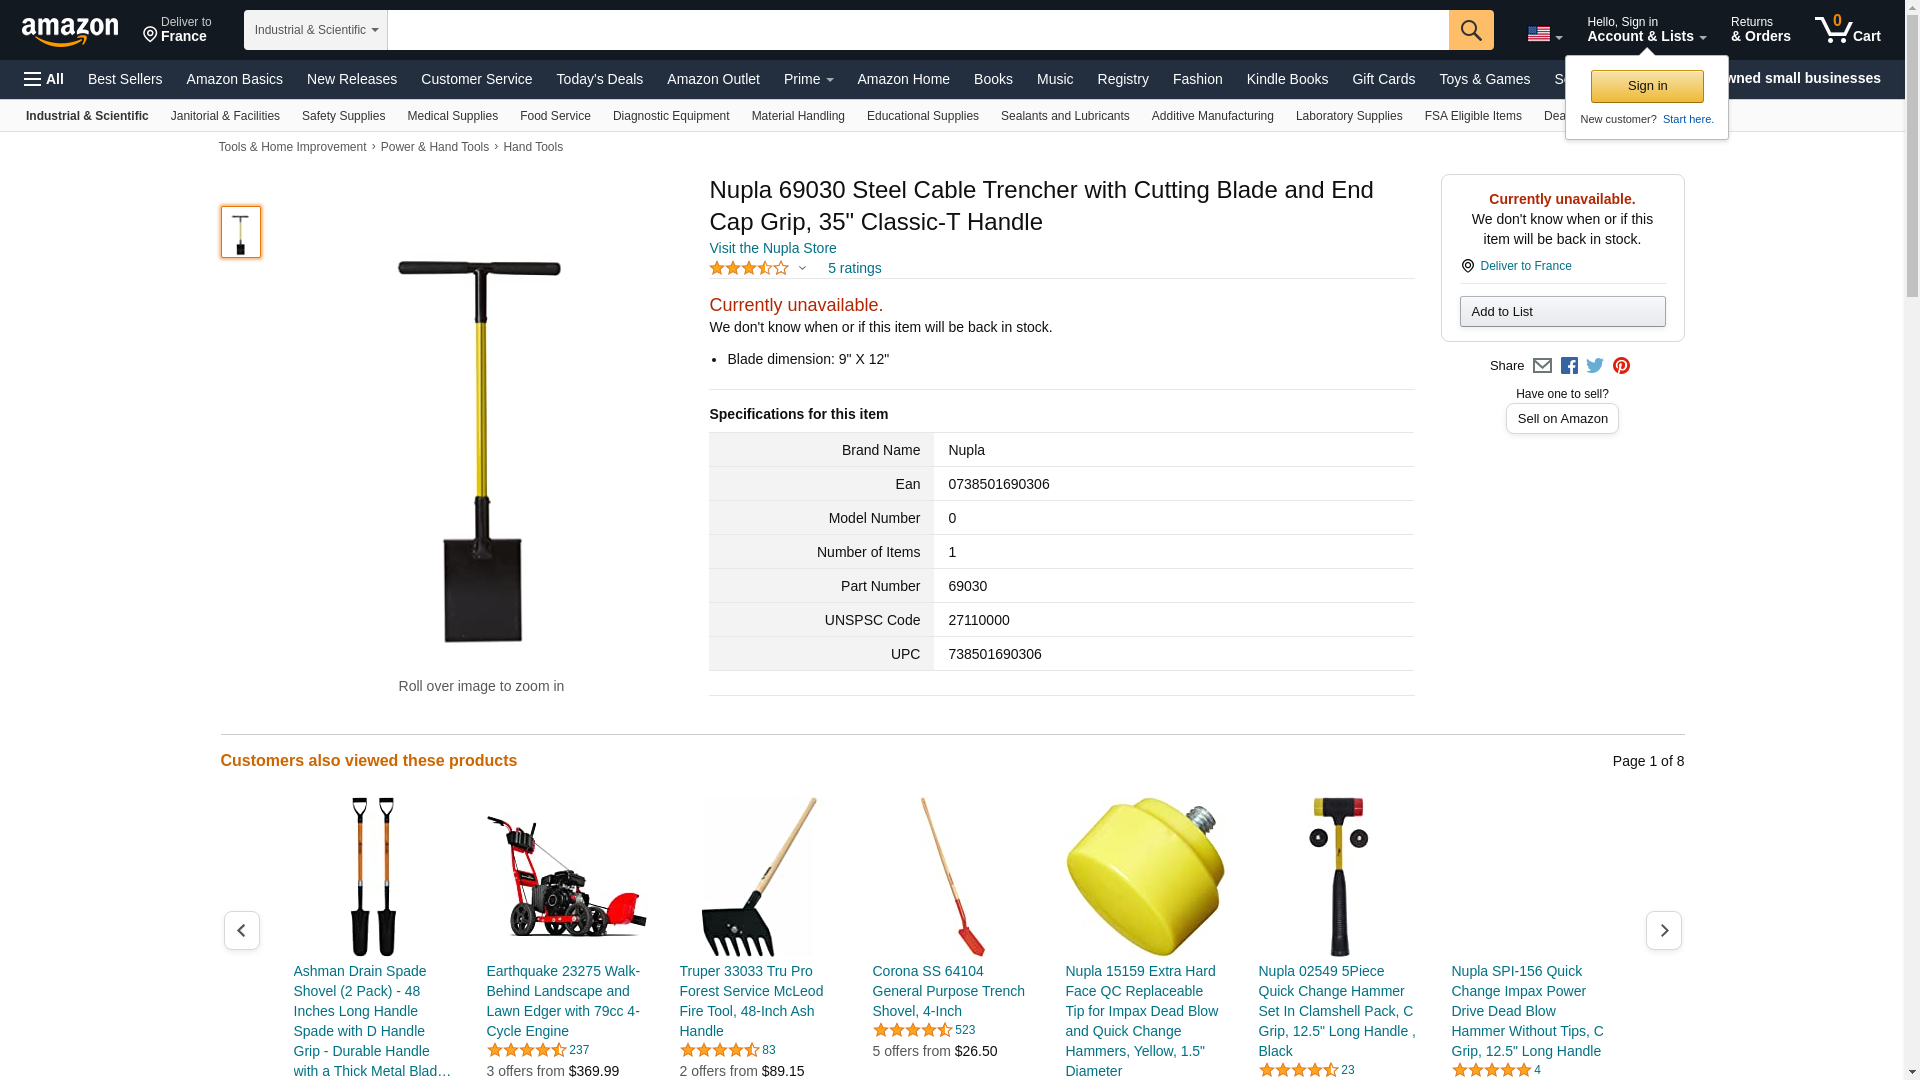The width and height of the screenshot is (1920, 1080).
Task: Share on Twitter bird icon
Action: (1595, 366)
